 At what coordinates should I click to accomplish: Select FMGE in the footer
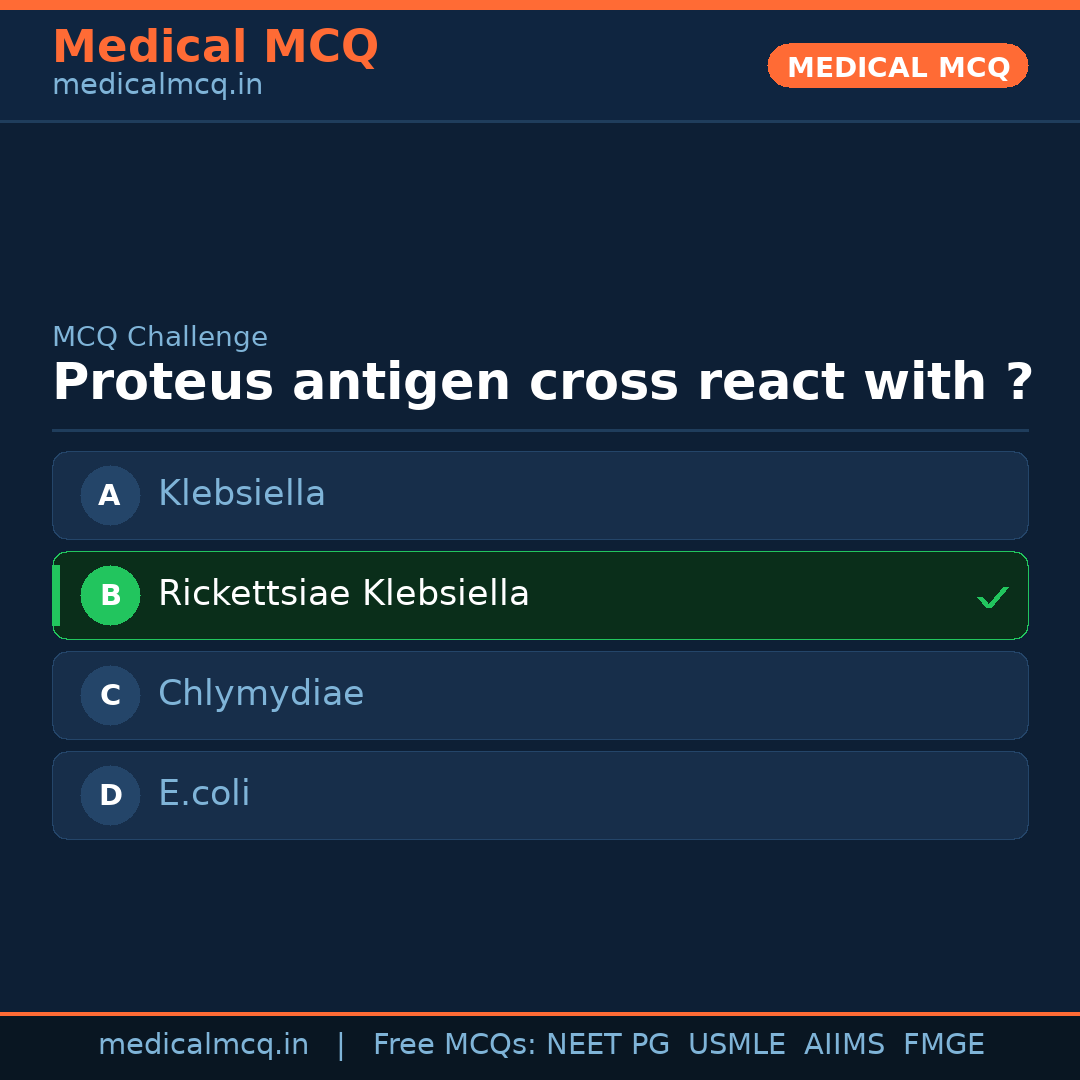click(x=943, y=1045)
